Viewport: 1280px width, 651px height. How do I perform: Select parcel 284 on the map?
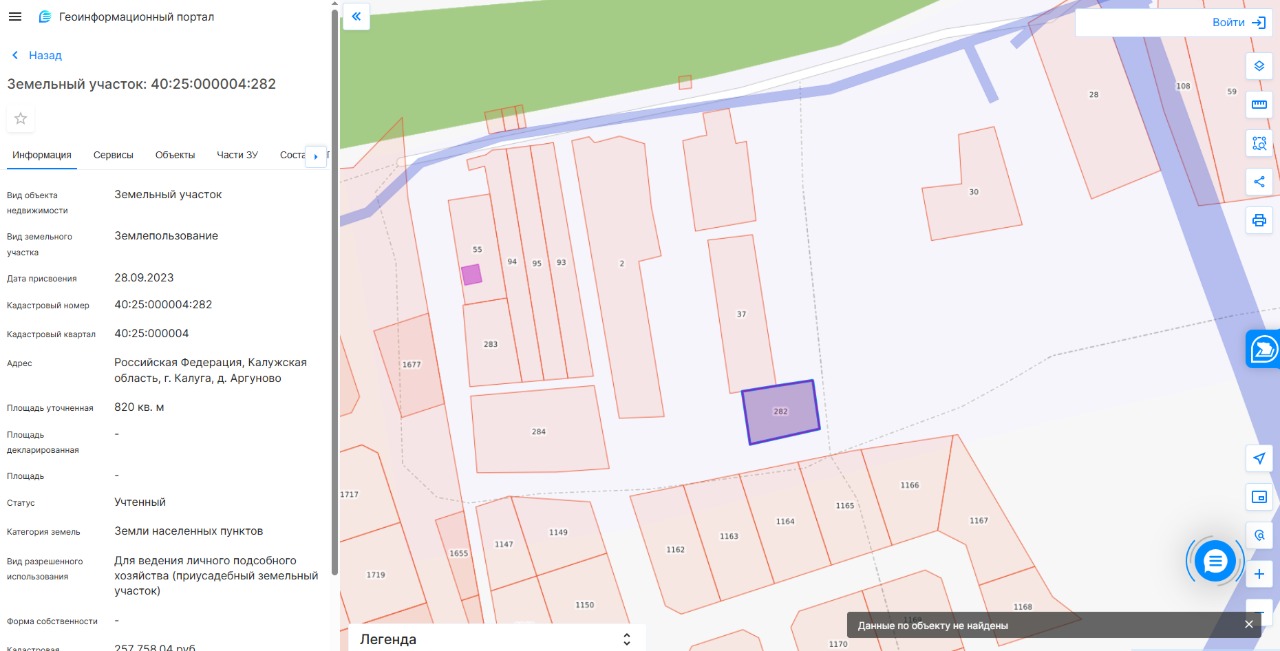click(x=539, y=431)
